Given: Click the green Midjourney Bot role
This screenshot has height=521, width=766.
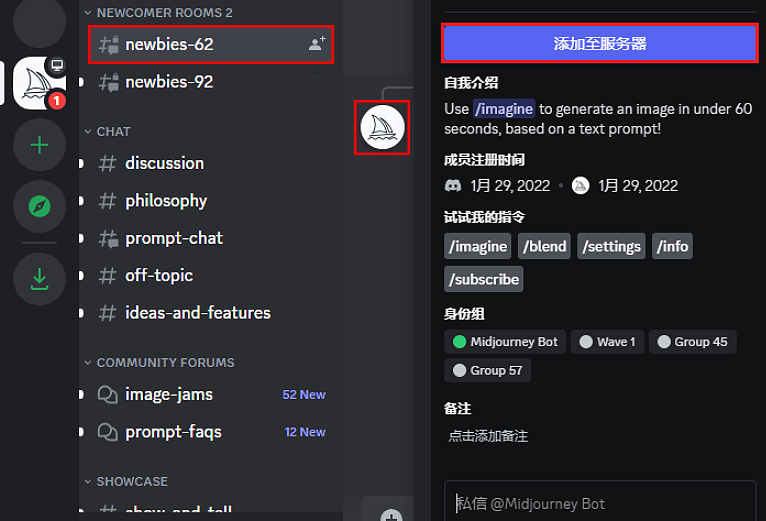Looking at the screenshot, I should click(505, 342).
